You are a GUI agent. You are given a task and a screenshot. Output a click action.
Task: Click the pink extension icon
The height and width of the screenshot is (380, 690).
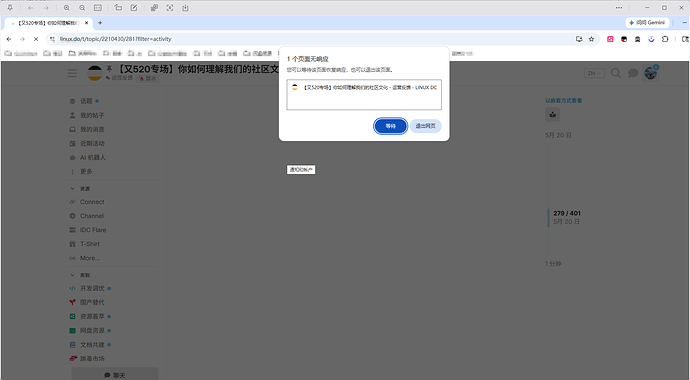tap(610, 39)
